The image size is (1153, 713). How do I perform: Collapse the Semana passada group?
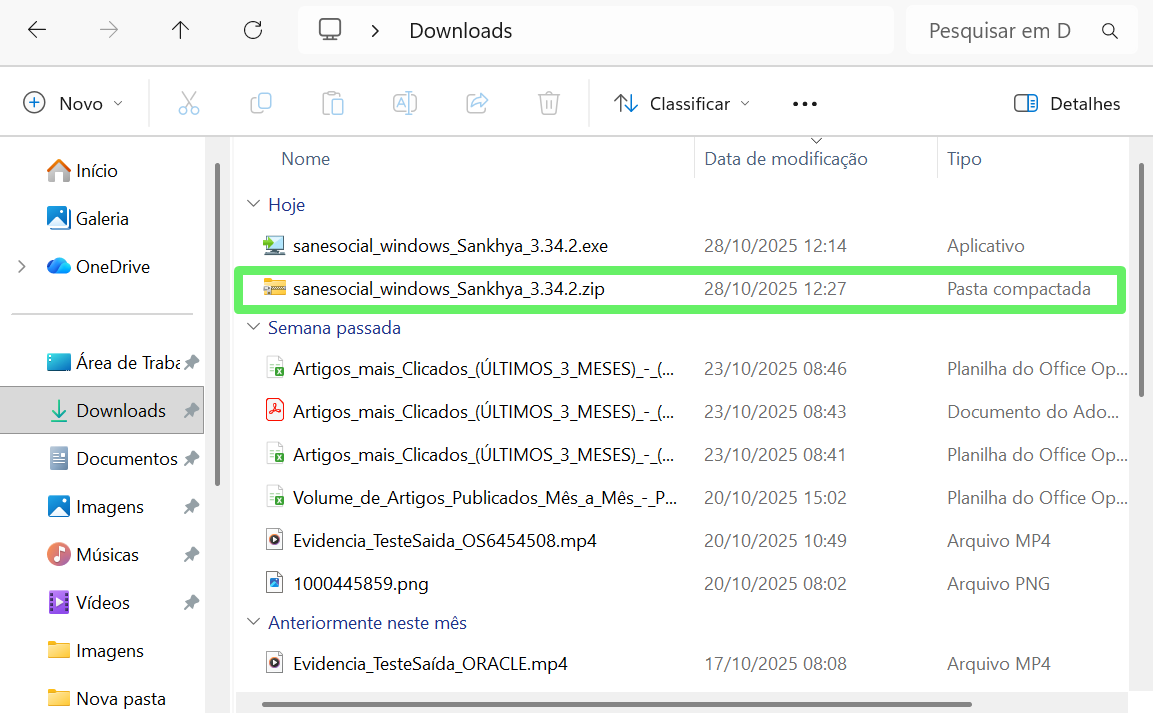tap(253, 327)
